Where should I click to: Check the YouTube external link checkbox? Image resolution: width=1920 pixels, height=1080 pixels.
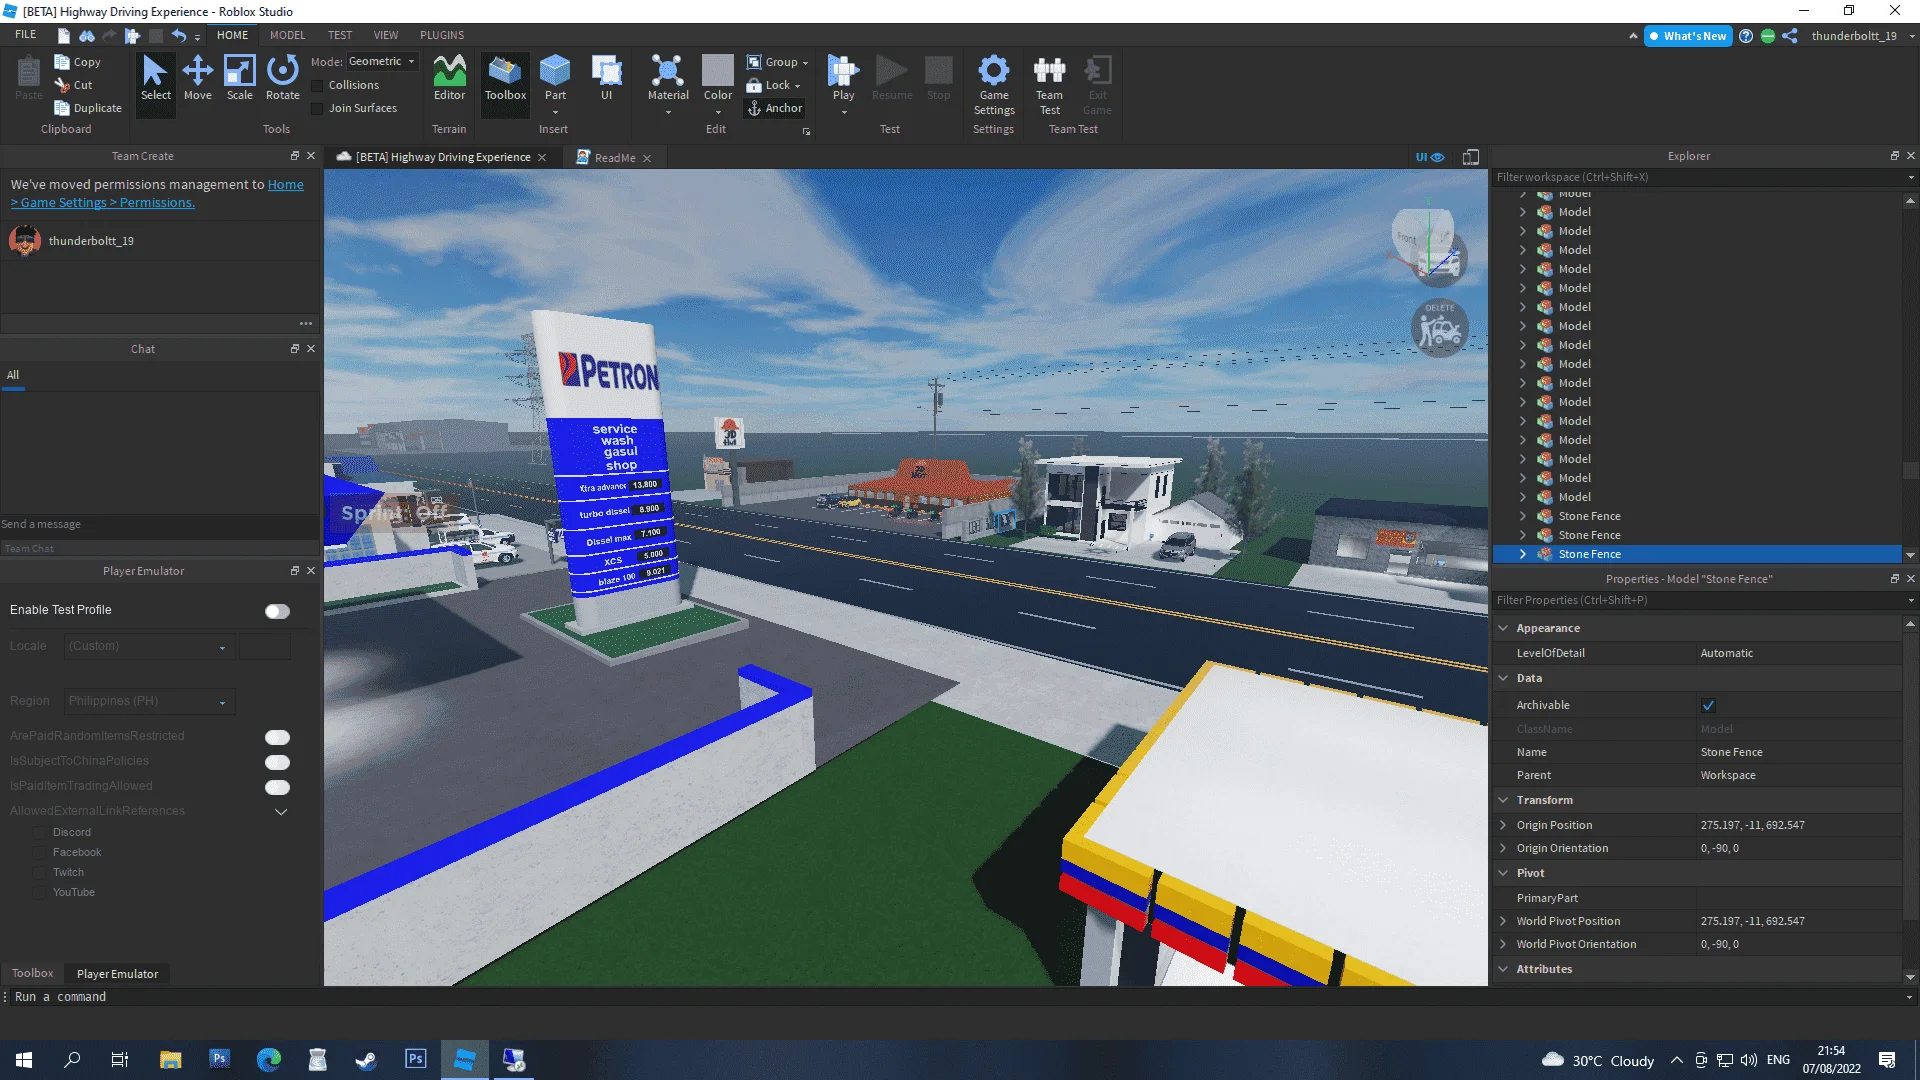pyautogui.click(x=40, y=892)
